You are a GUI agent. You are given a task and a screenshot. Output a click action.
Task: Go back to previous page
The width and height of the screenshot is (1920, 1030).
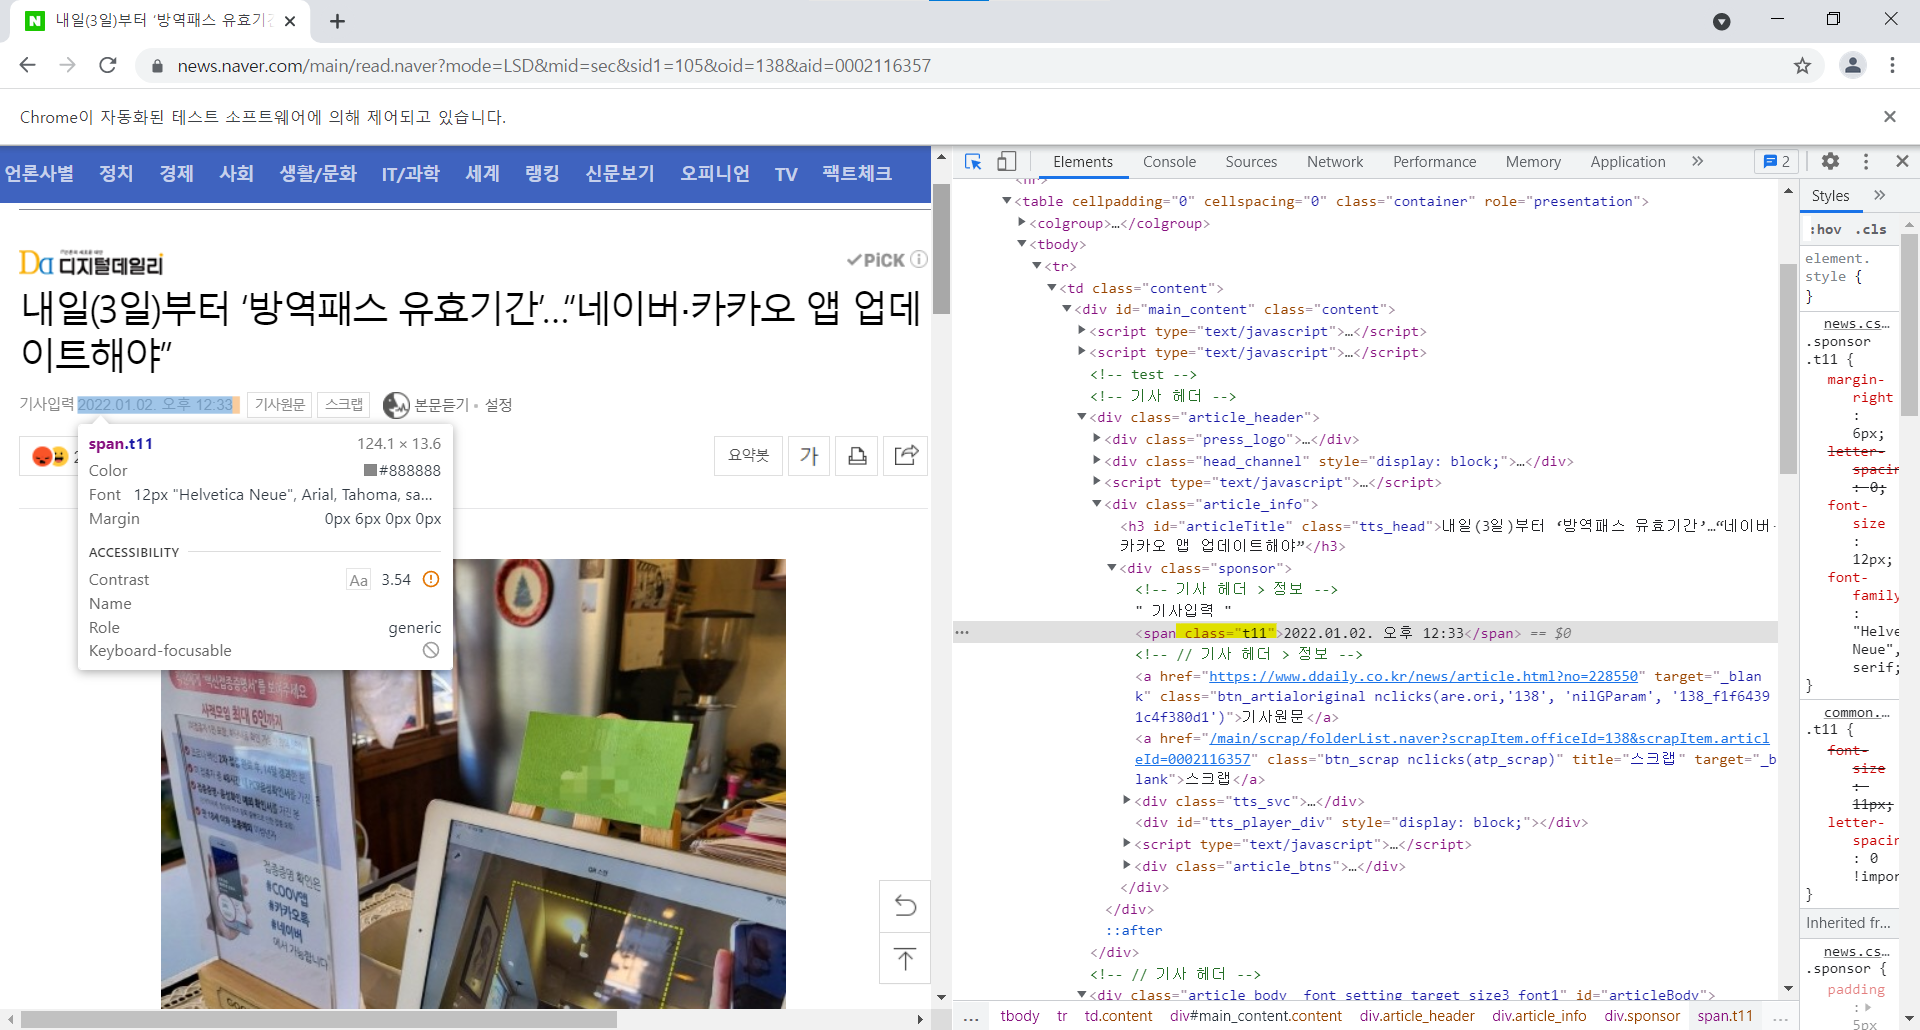pos(28,65)
